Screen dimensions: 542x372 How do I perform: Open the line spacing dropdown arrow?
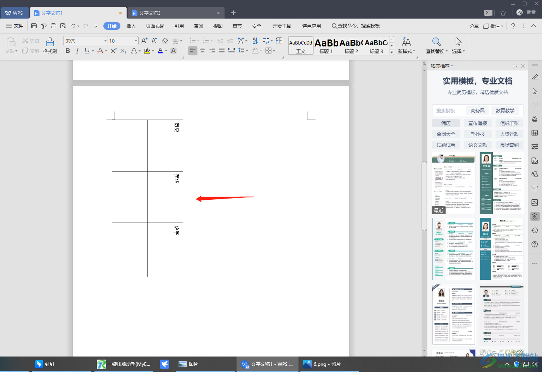click(x=247, y=51)
